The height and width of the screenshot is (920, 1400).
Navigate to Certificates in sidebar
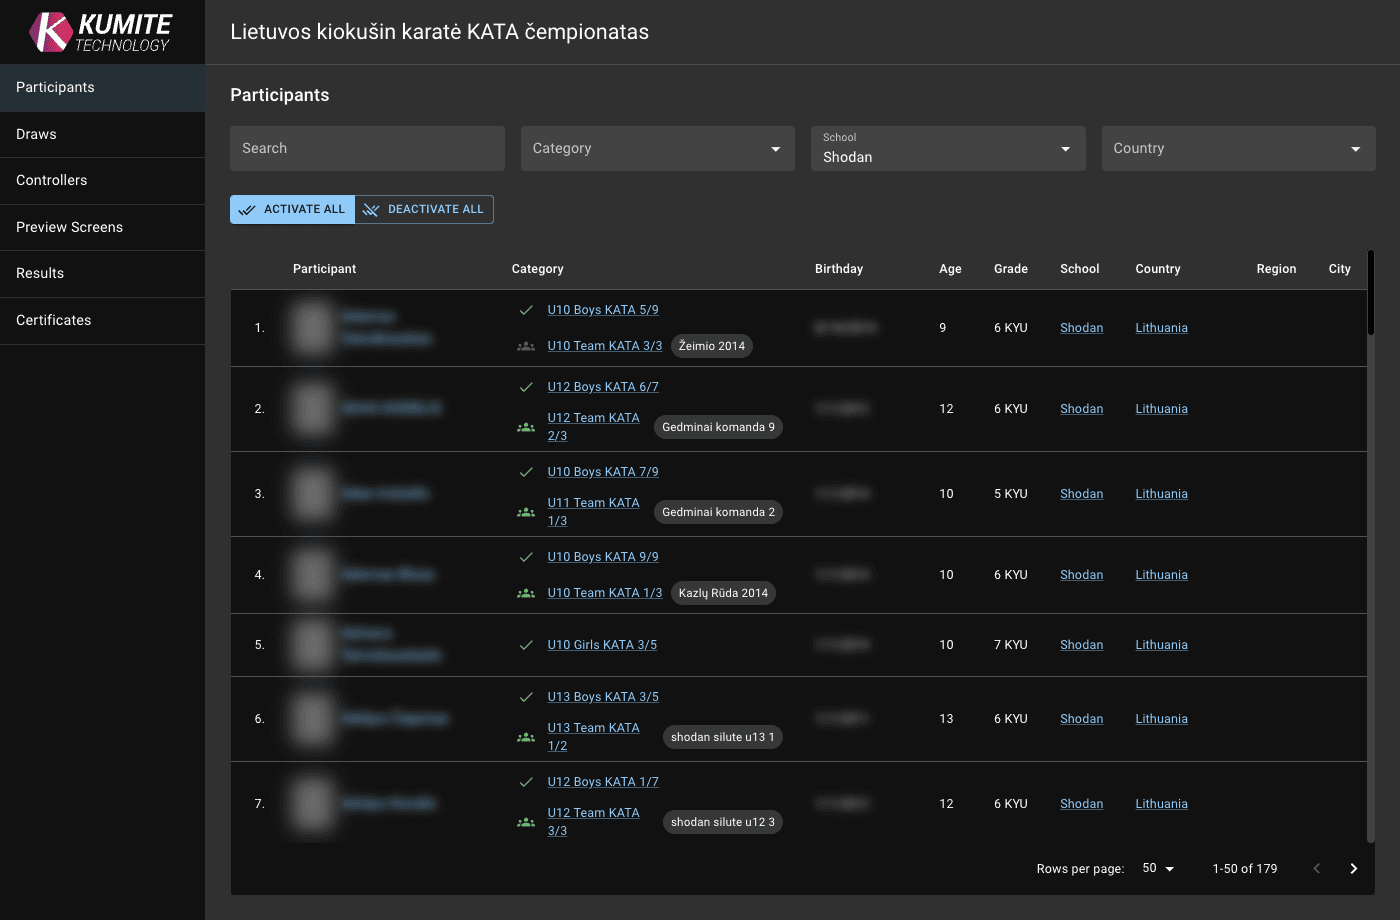[102, 320]
